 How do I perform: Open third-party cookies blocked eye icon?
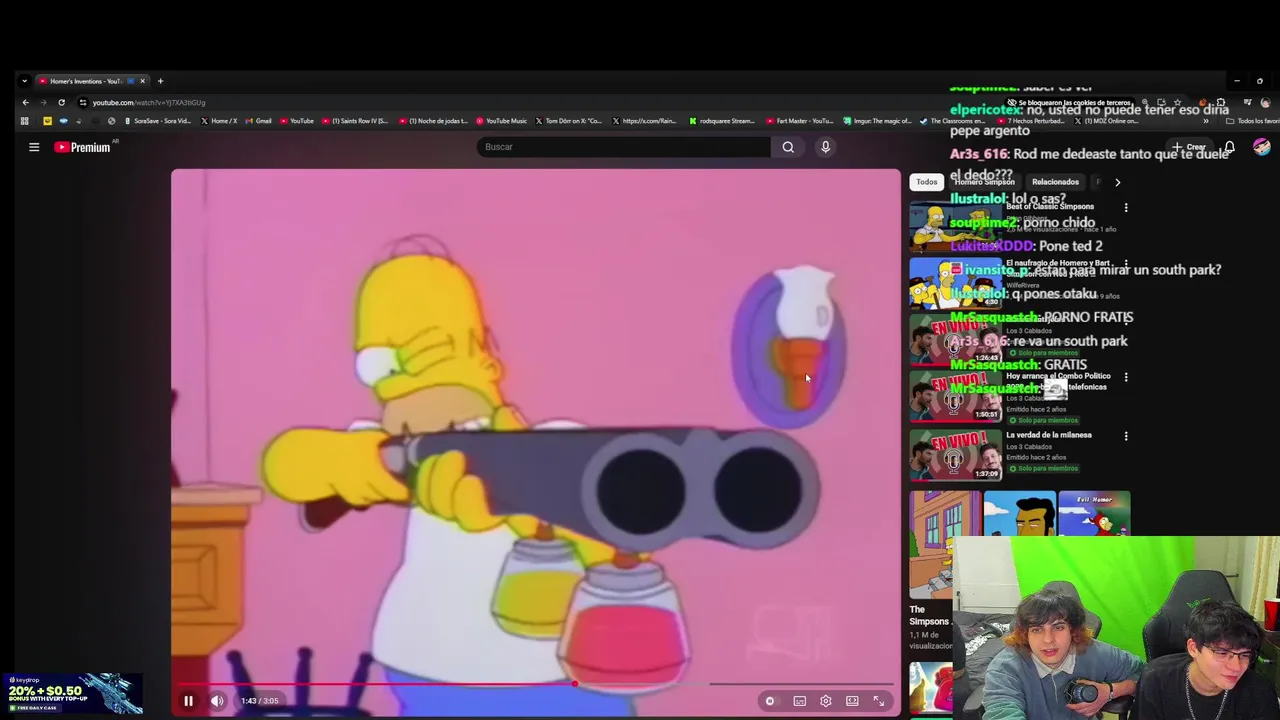click(x=1012, y=102)
